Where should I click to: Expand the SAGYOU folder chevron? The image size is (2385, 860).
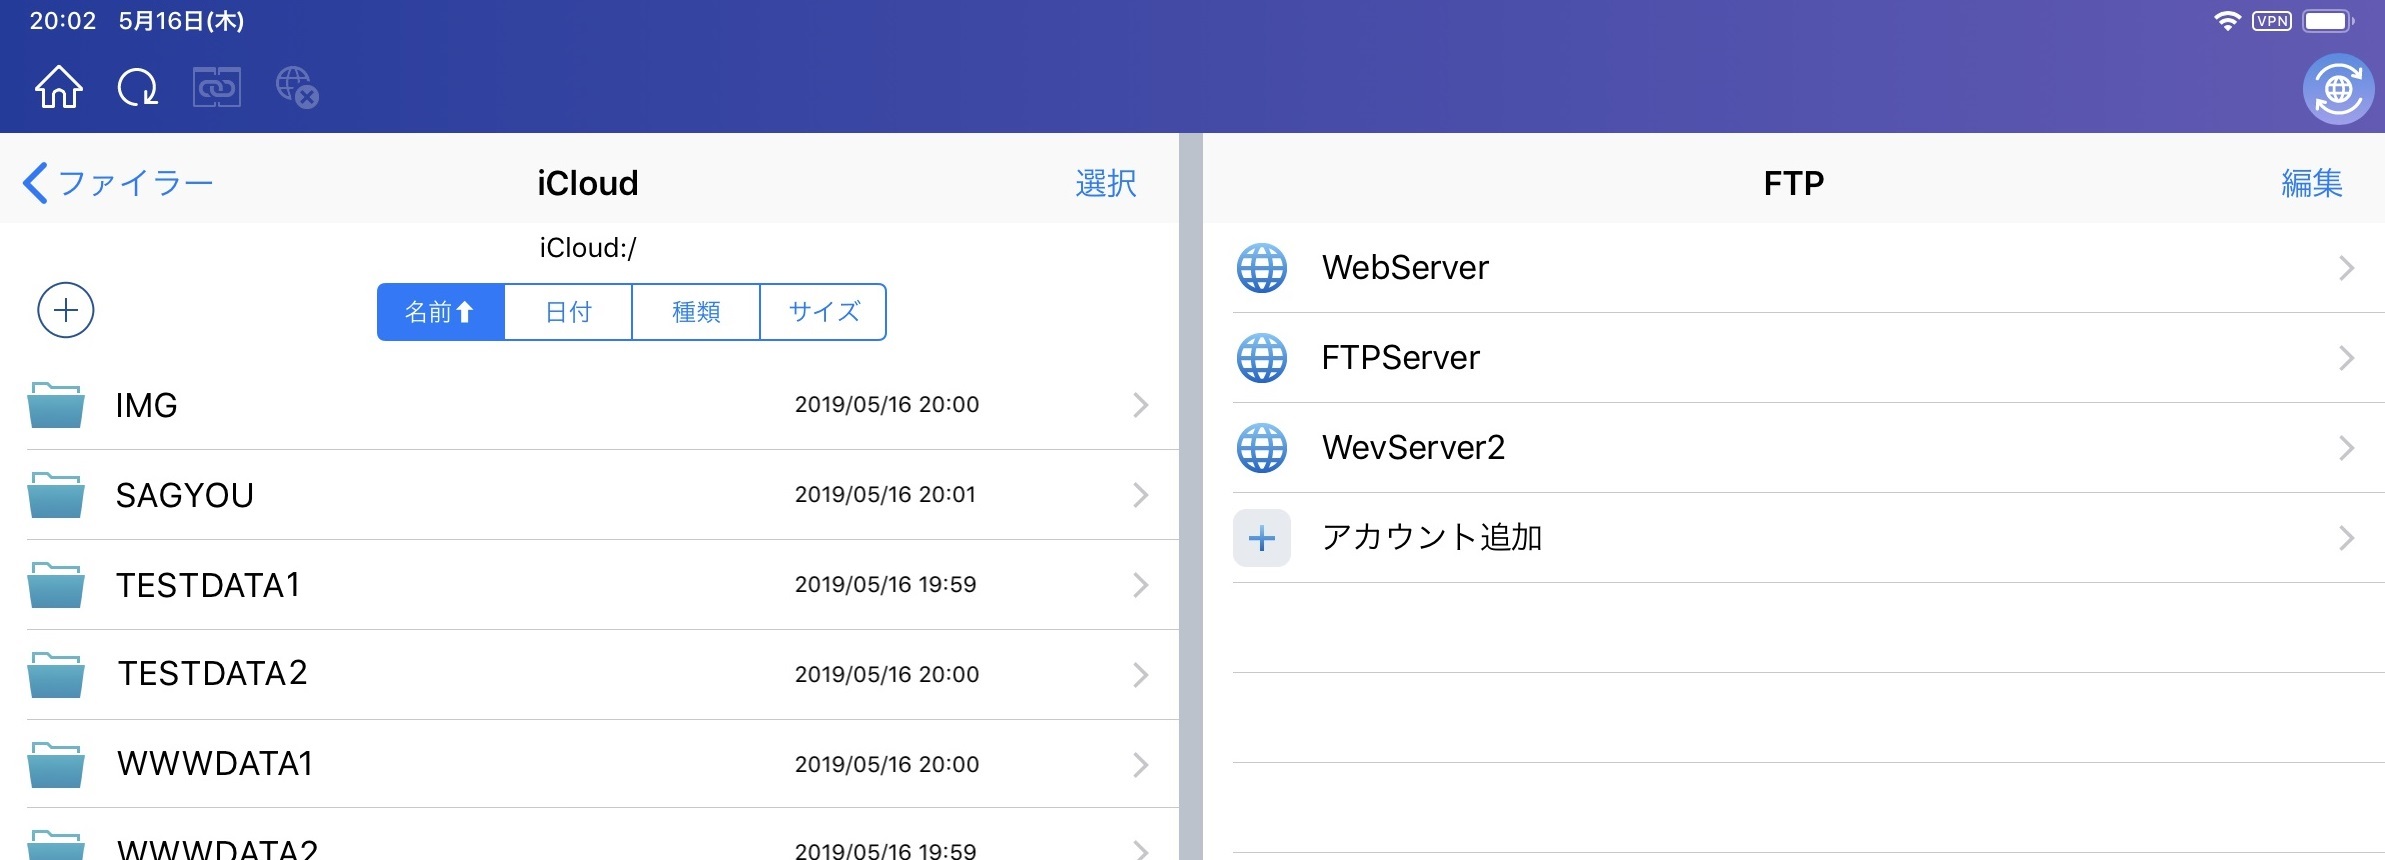pyautogui.click(x=1140, y=495)
